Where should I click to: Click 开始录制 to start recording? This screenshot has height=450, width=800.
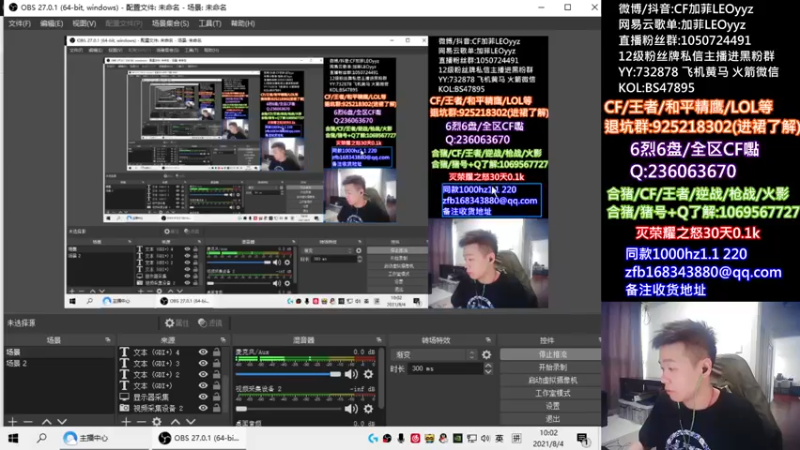pyautogui.click(x=551, y=367)
